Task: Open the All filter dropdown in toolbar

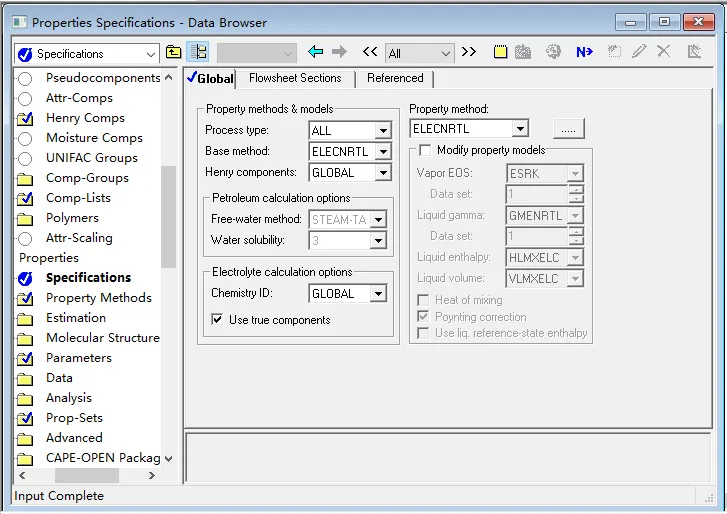Action: tap(446, 54)
